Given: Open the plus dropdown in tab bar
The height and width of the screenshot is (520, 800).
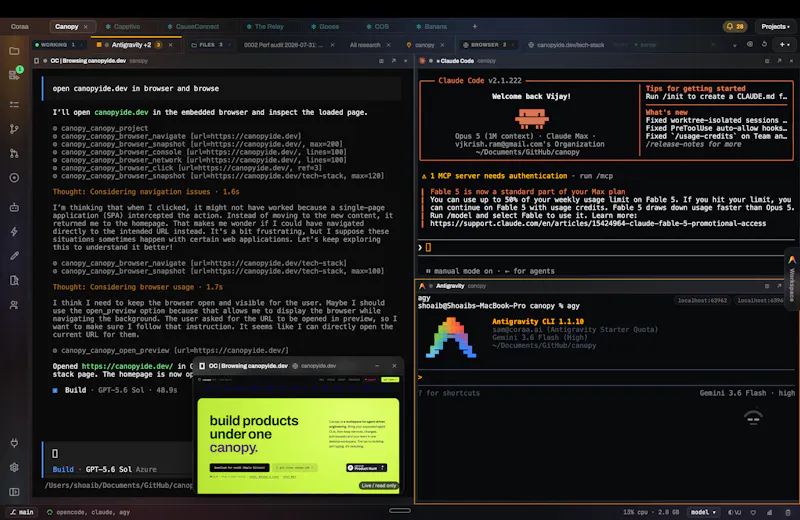Looking at the screenshot, I should [785, 45].
